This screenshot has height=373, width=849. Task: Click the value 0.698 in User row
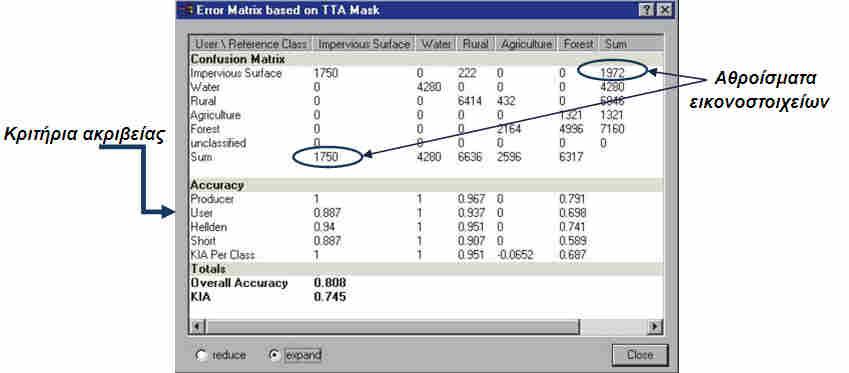(x=573, y=213)
